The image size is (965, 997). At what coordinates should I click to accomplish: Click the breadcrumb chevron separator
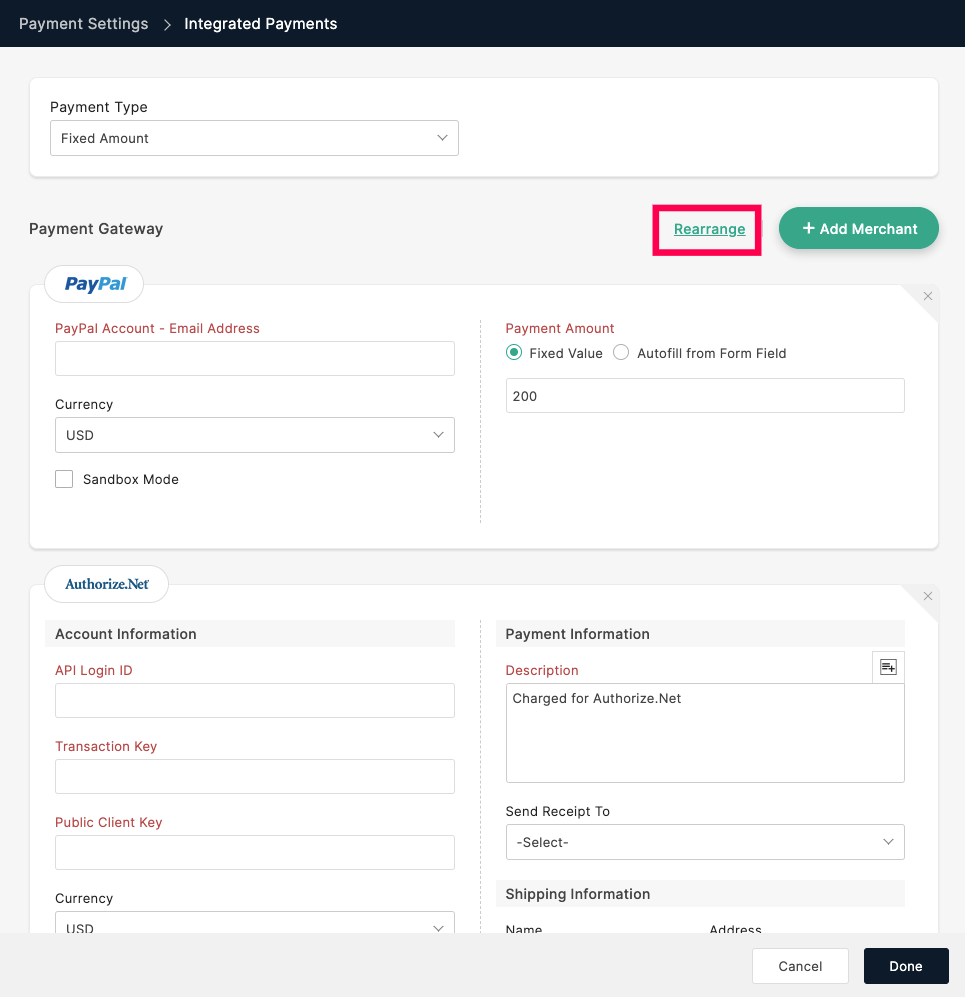[167, 24]
